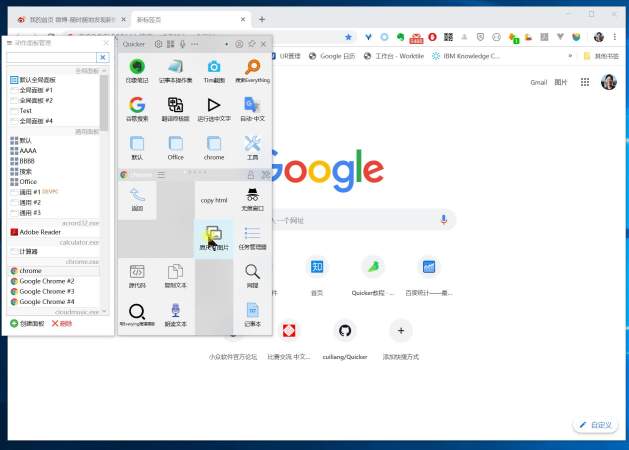This screenshot has width=629, height=450.
Task: Expand the bookmarks overflow chevron
Action: 570,56
